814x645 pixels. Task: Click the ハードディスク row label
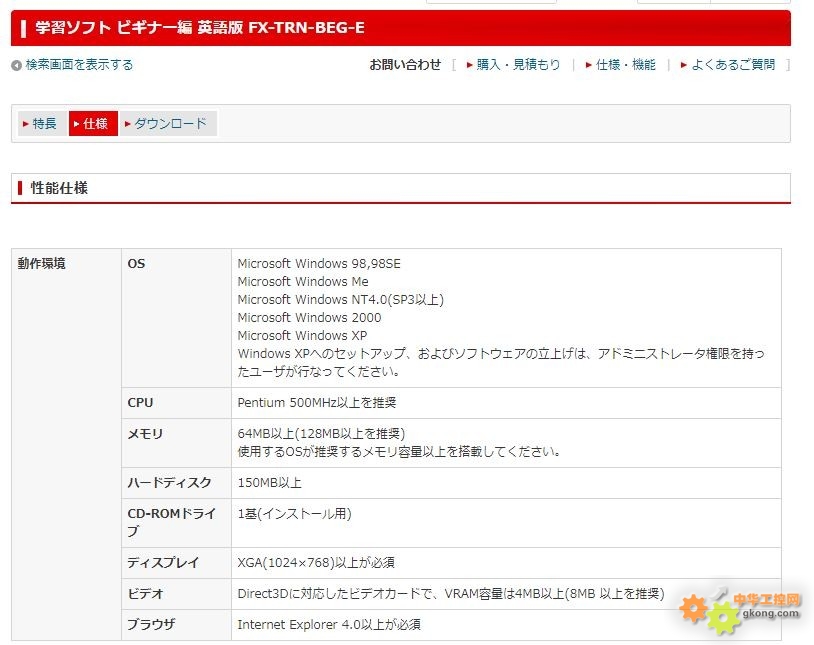169,482
